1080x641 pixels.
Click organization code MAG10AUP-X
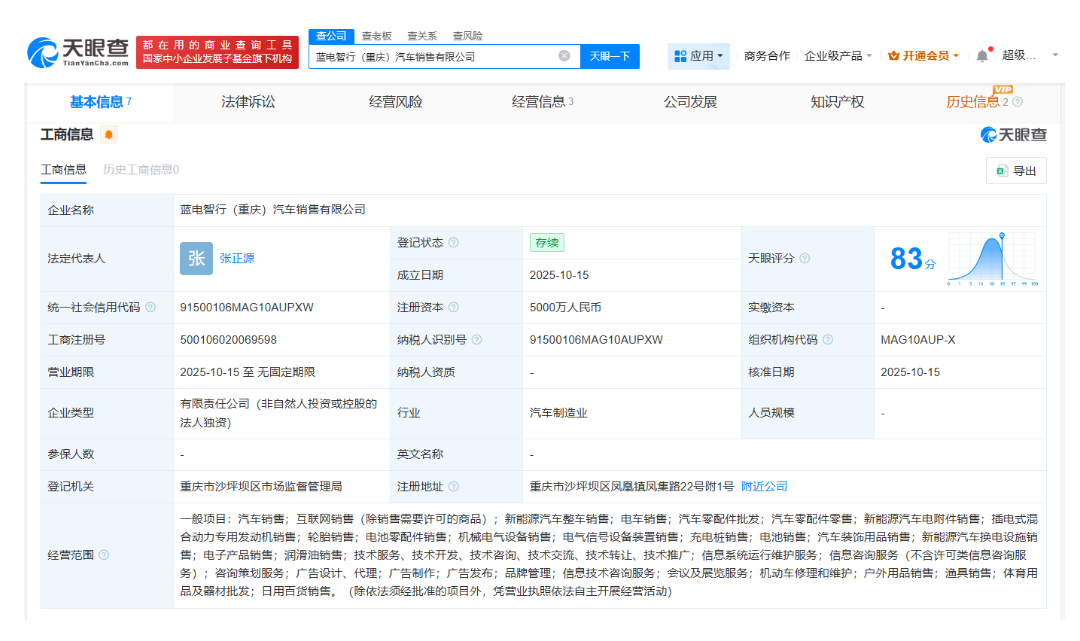pyautogui.click(x=917, y=340)
